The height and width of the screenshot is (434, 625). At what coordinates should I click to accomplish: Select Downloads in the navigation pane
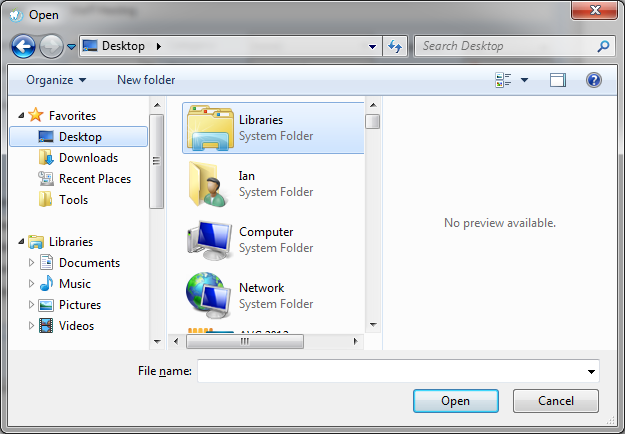click(88, 158)
